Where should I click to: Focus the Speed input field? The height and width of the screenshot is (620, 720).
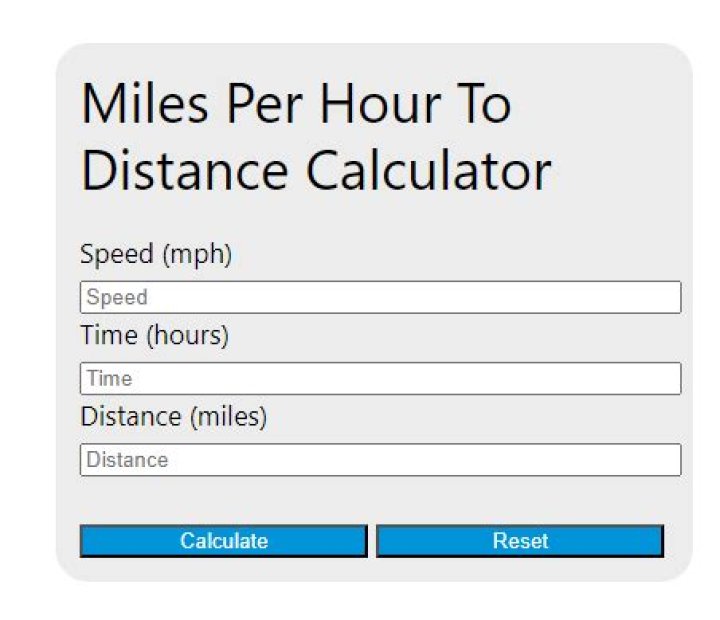point(380,297)
